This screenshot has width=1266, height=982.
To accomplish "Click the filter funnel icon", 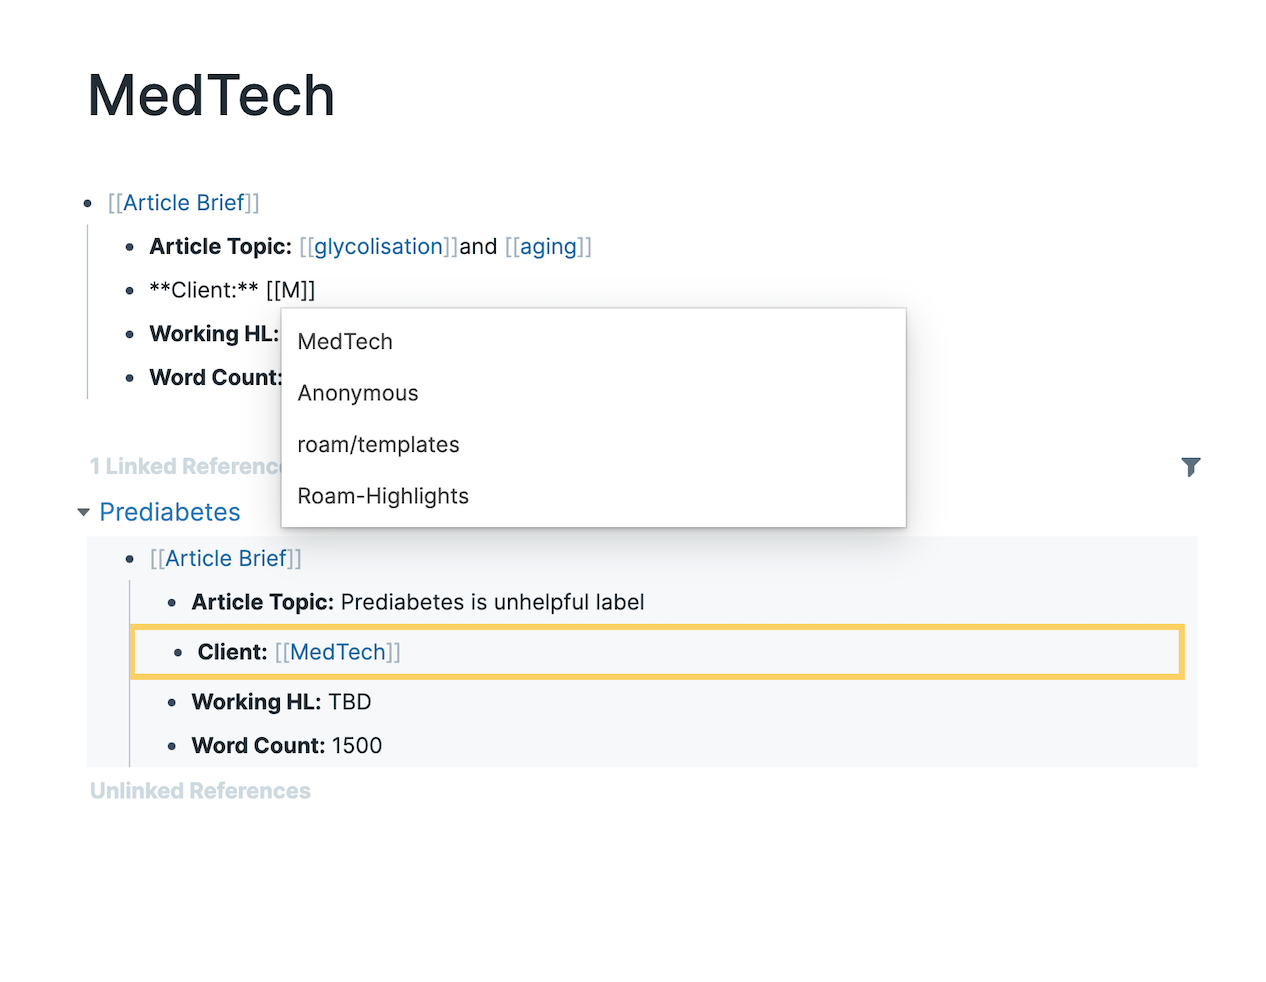I will (x=1190, y=467).
